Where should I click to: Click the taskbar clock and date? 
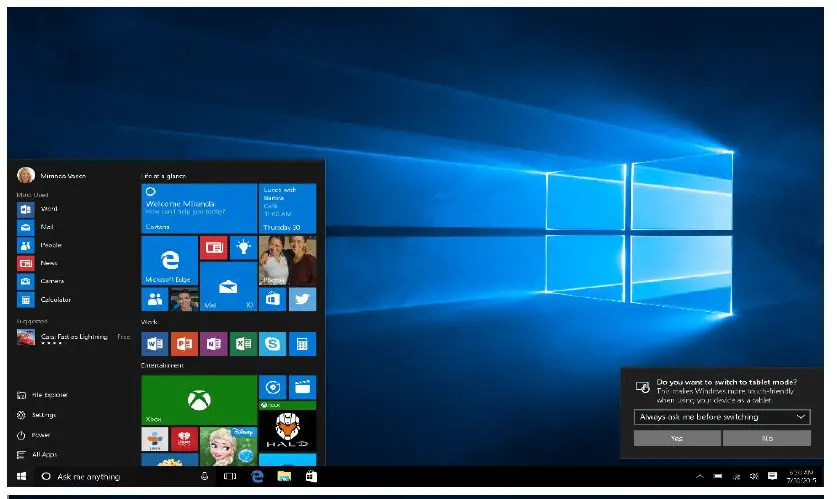click(x=801, y=476)
